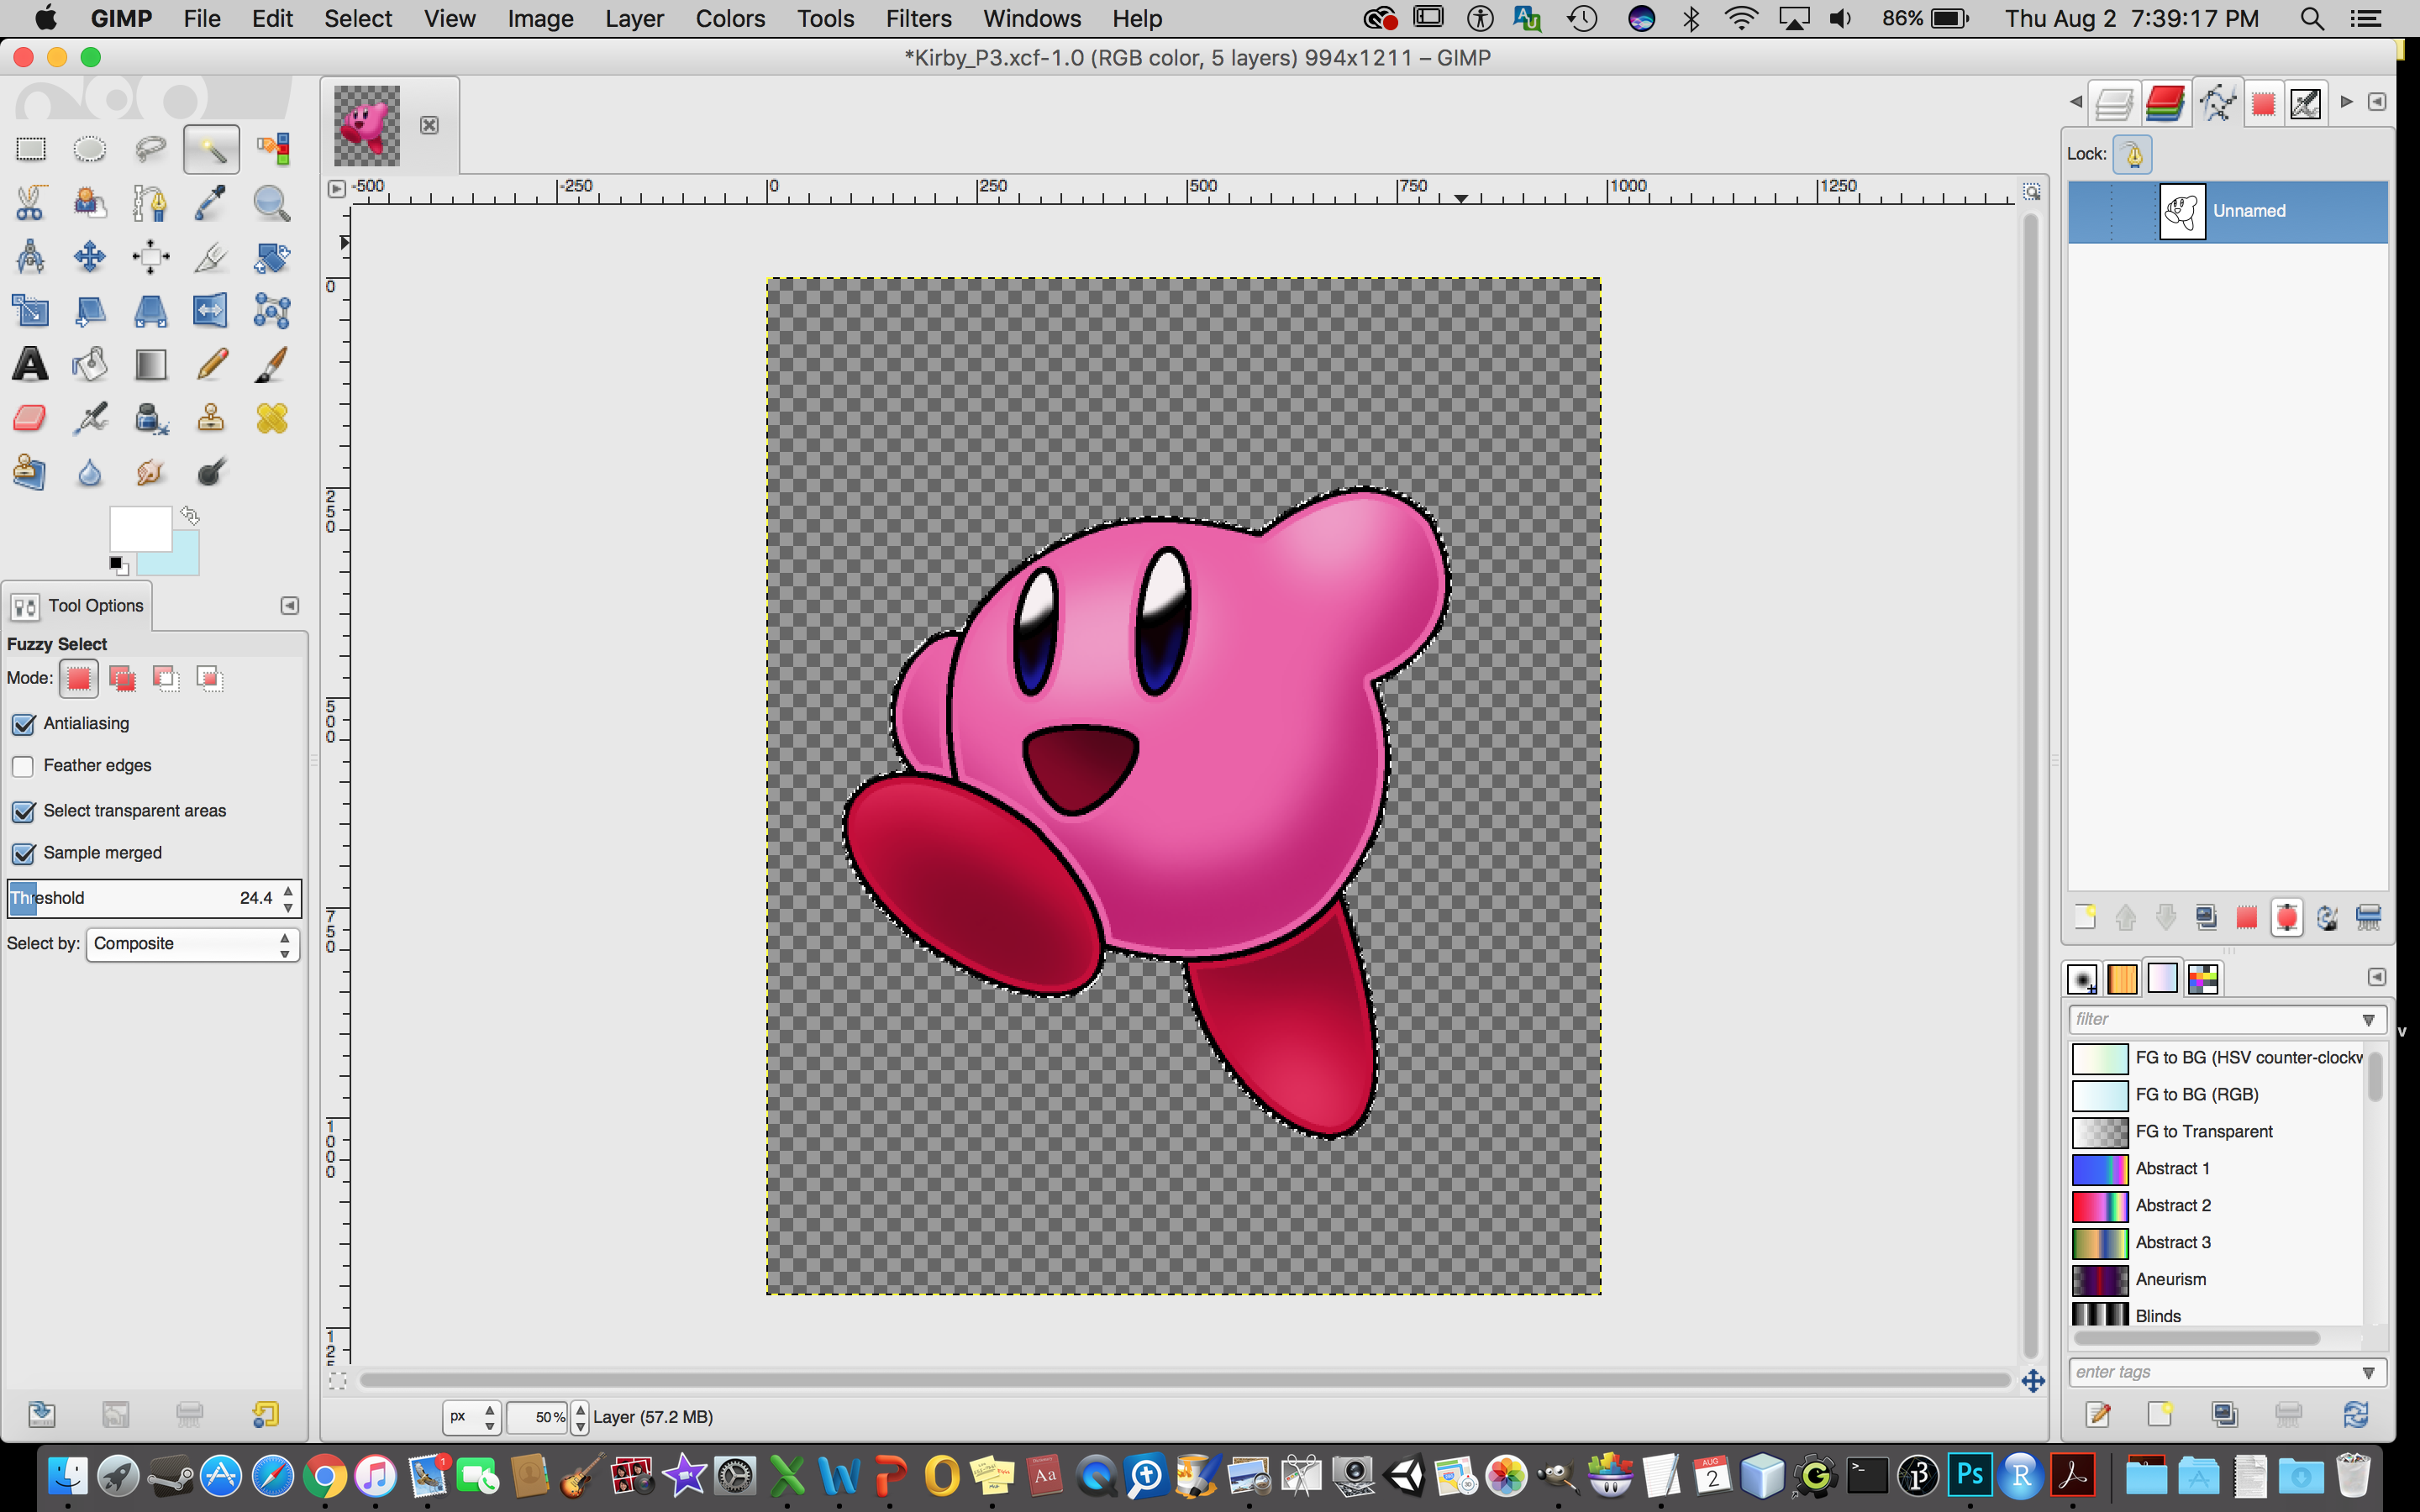This screenshot has width=2420, height=1512.
Task: Select the Heal bandage tool
Action: pos(272,418)
